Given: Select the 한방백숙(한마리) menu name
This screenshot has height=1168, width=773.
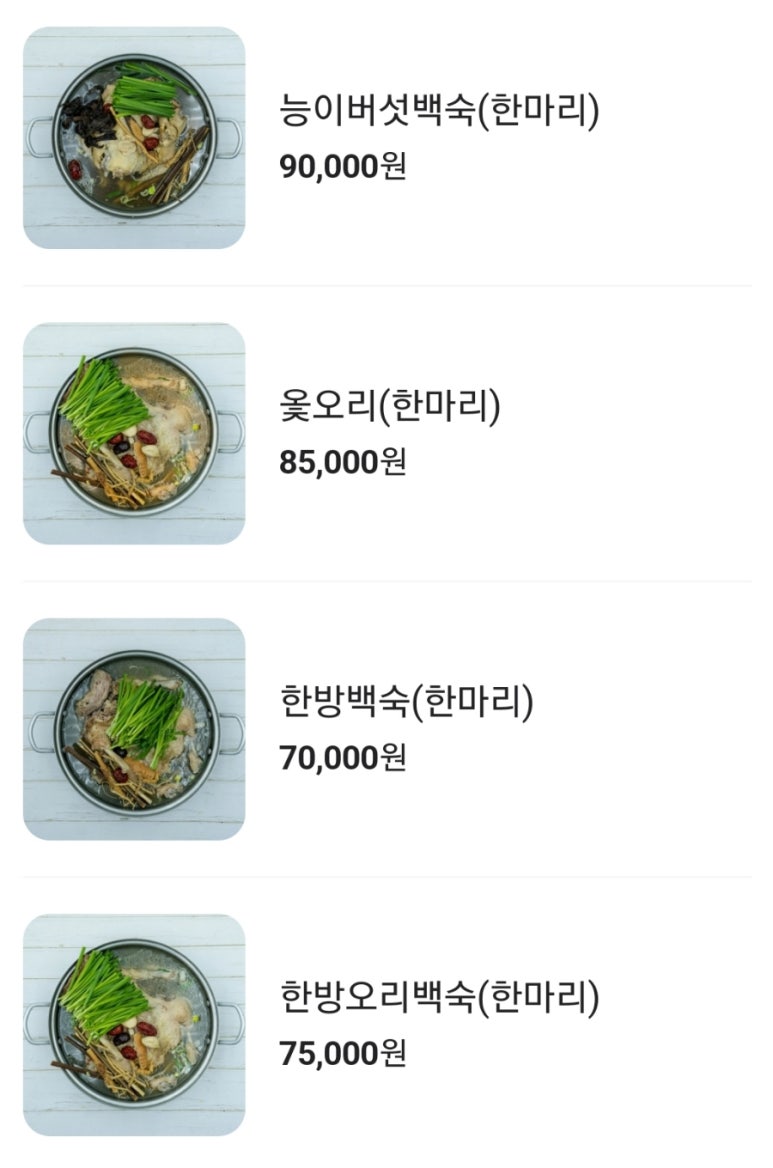Looking at the screenshot, I should point(407,702).
